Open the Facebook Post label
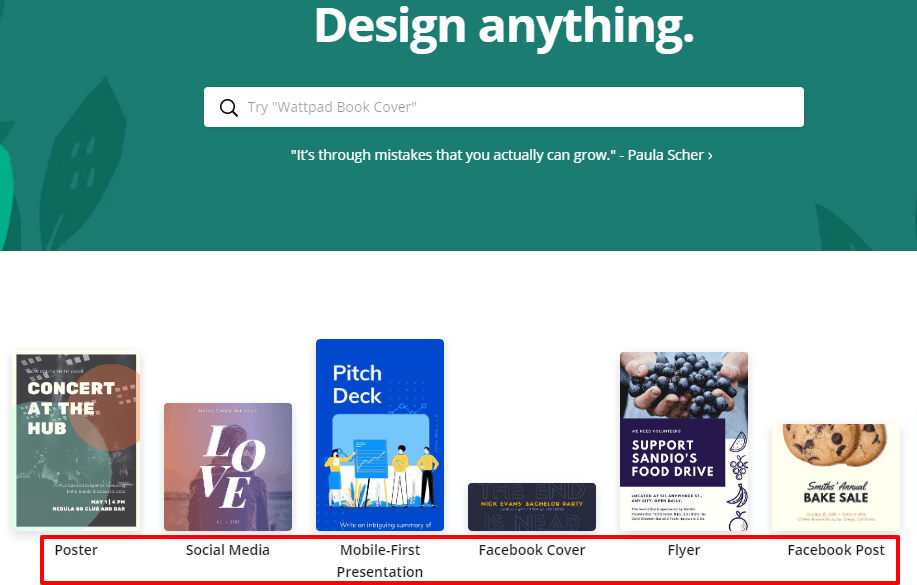 836,550
